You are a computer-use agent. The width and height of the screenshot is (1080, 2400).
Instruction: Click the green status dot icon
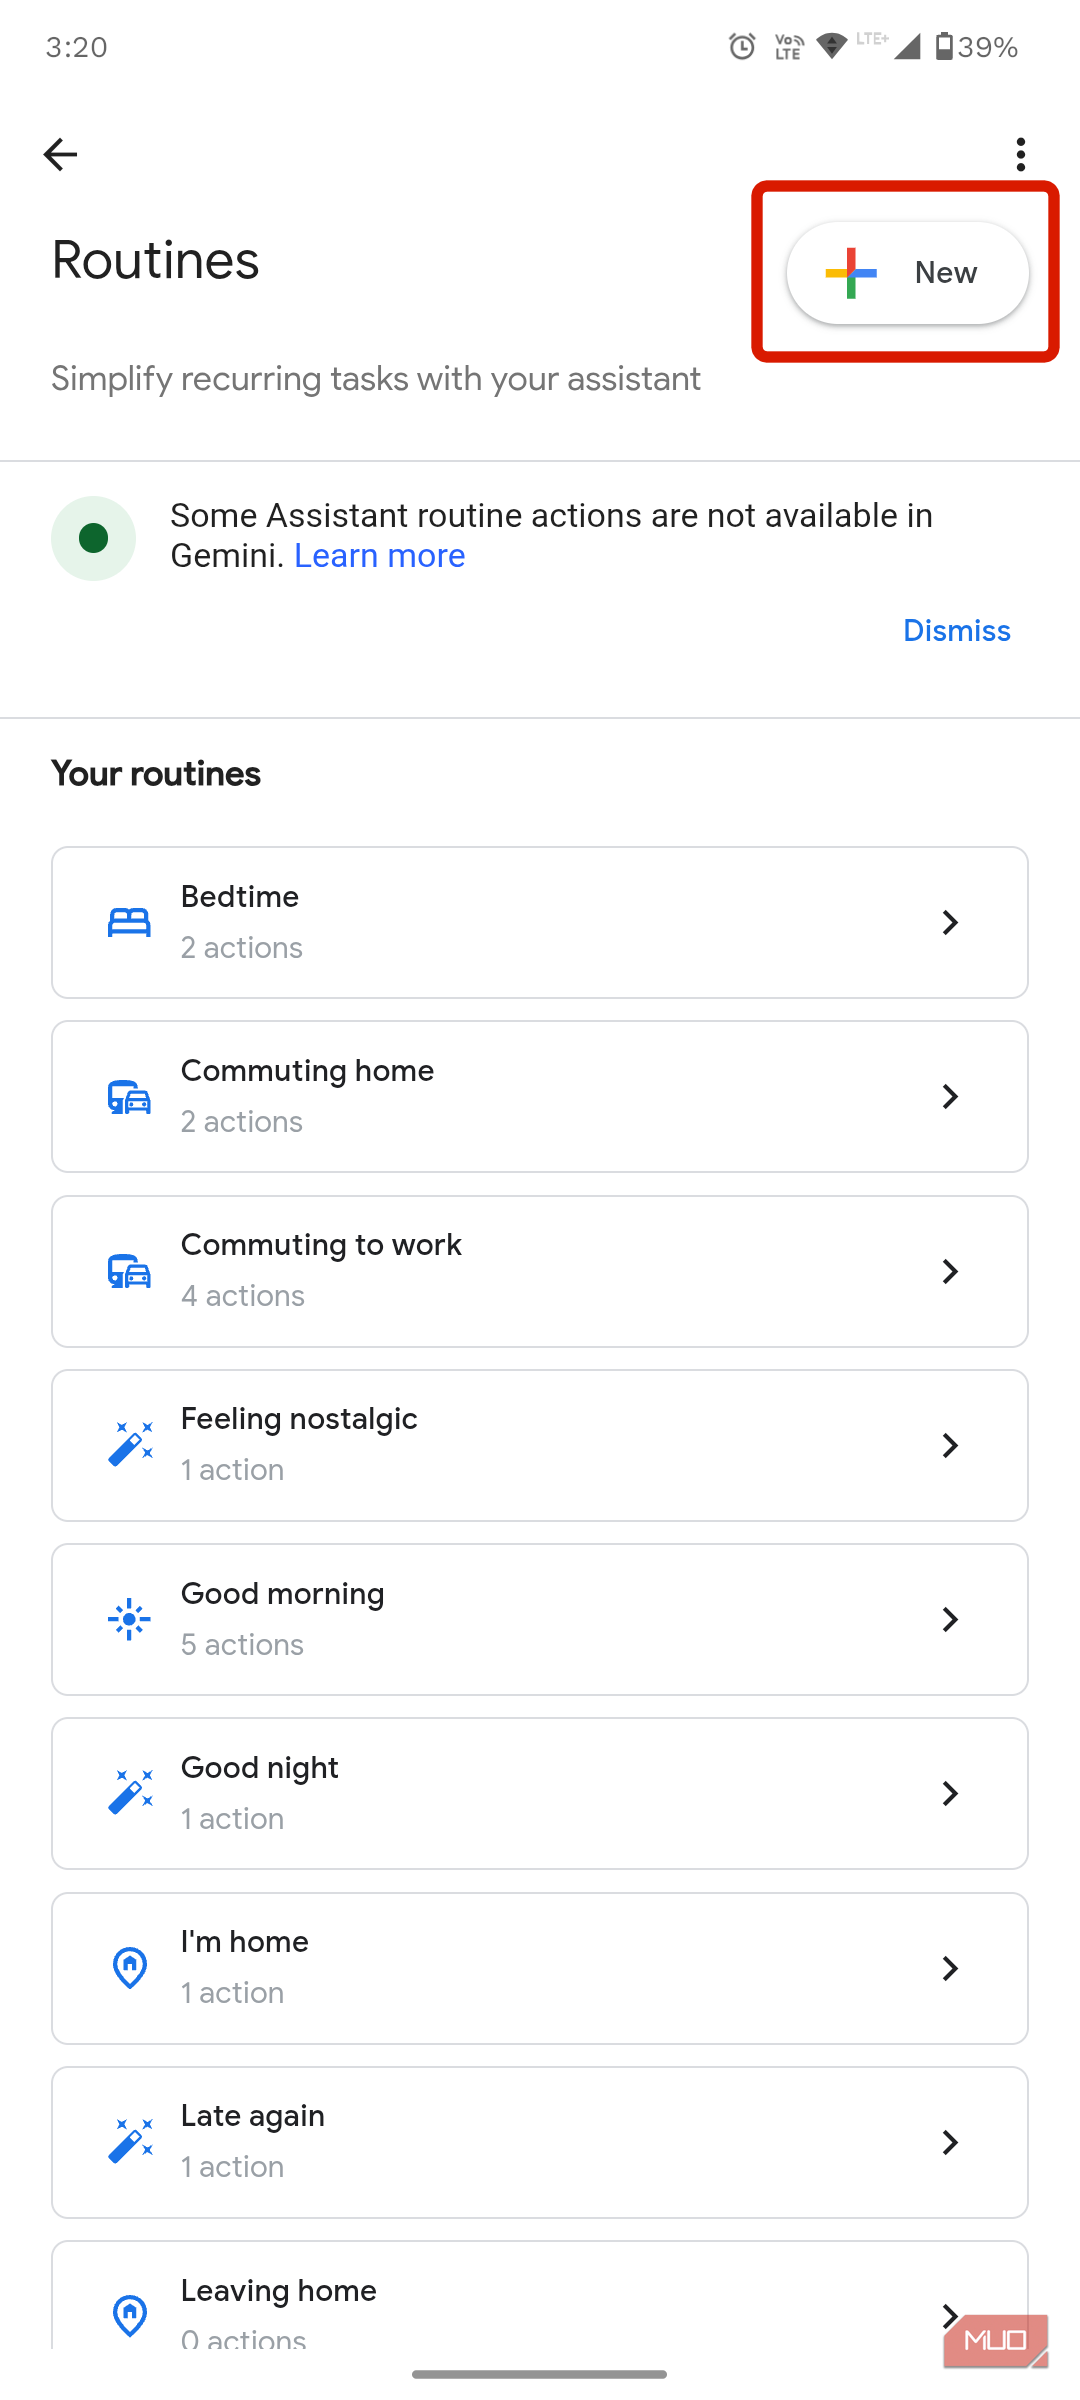93,538
